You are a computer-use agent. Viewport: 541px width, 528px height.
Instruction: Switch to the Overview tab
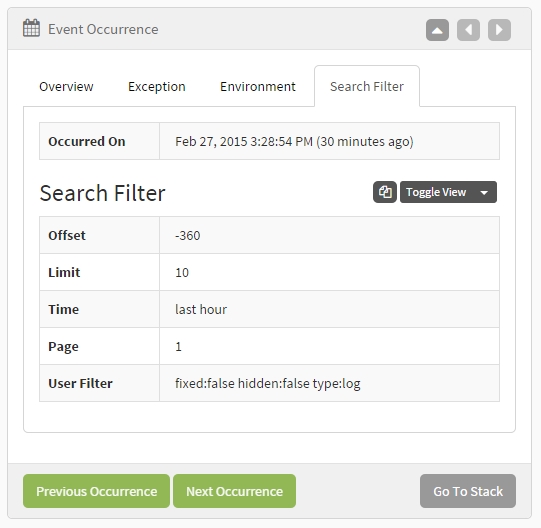[x=66, y=86]
